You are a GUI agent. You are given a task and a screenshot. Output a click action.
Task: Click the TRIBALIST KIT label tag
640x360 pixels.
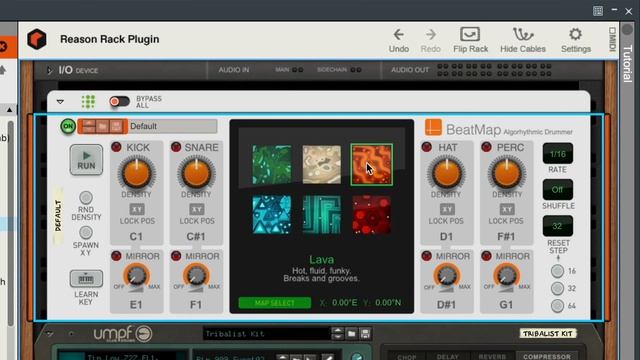(x=548, y=333)
